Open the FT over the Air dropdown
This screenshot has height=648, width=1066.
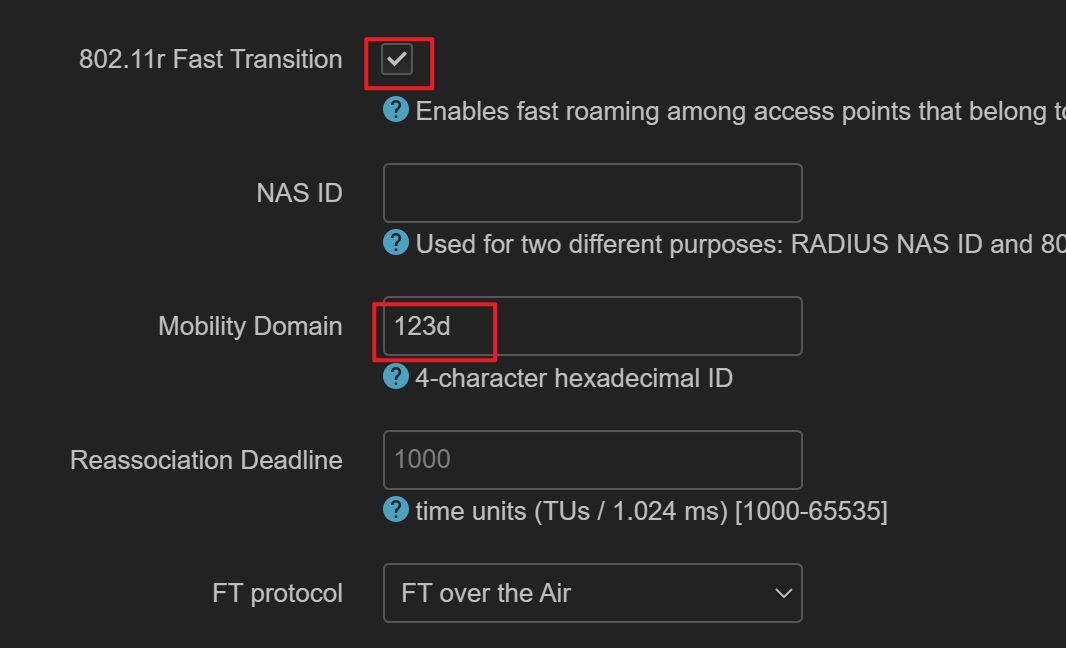click(592, 593)
